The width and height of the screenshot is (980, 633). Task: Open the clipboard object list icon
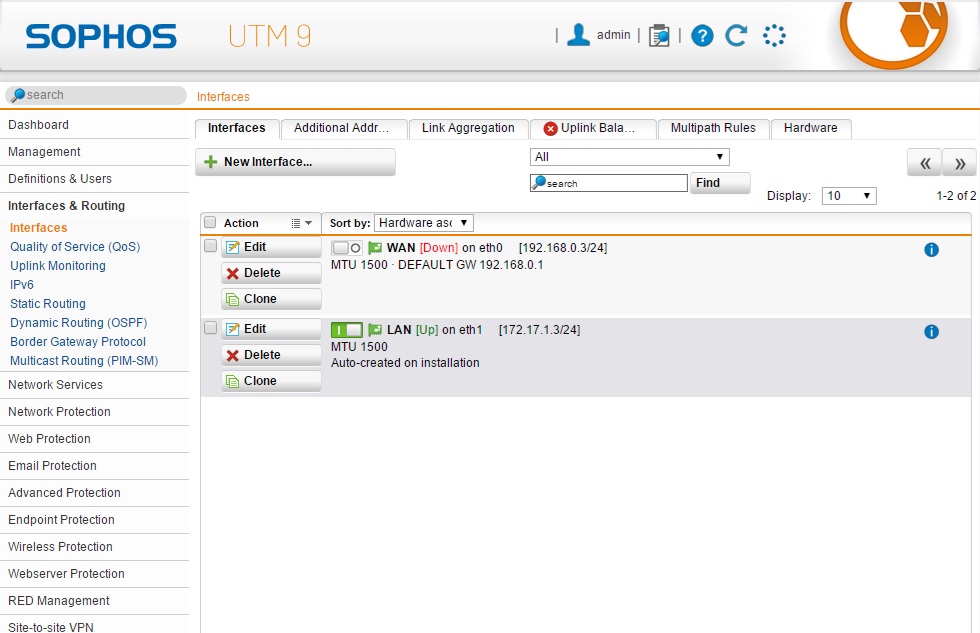click(659, 36)
